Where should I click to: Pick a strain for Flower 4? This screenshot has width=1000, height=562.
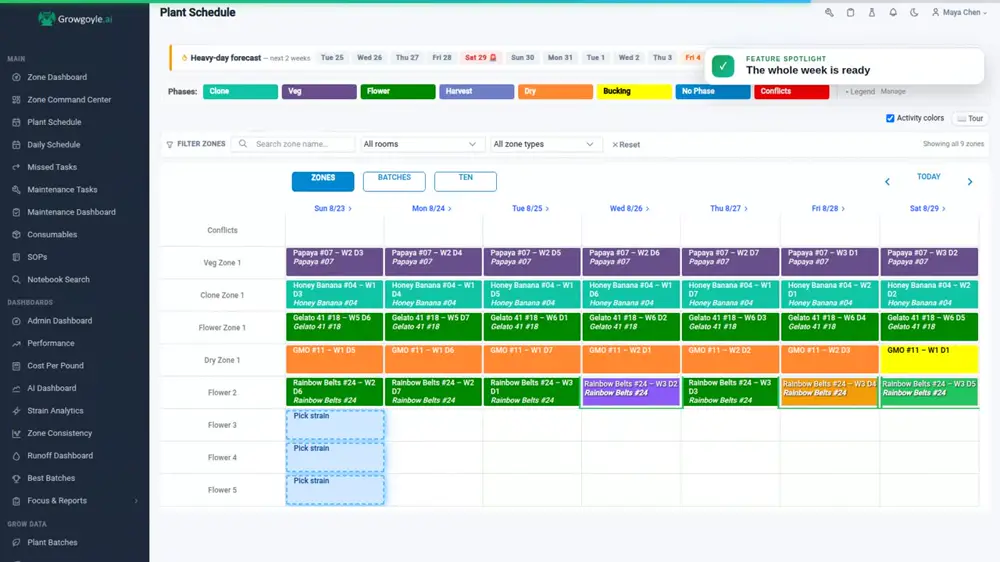point(335,457)
